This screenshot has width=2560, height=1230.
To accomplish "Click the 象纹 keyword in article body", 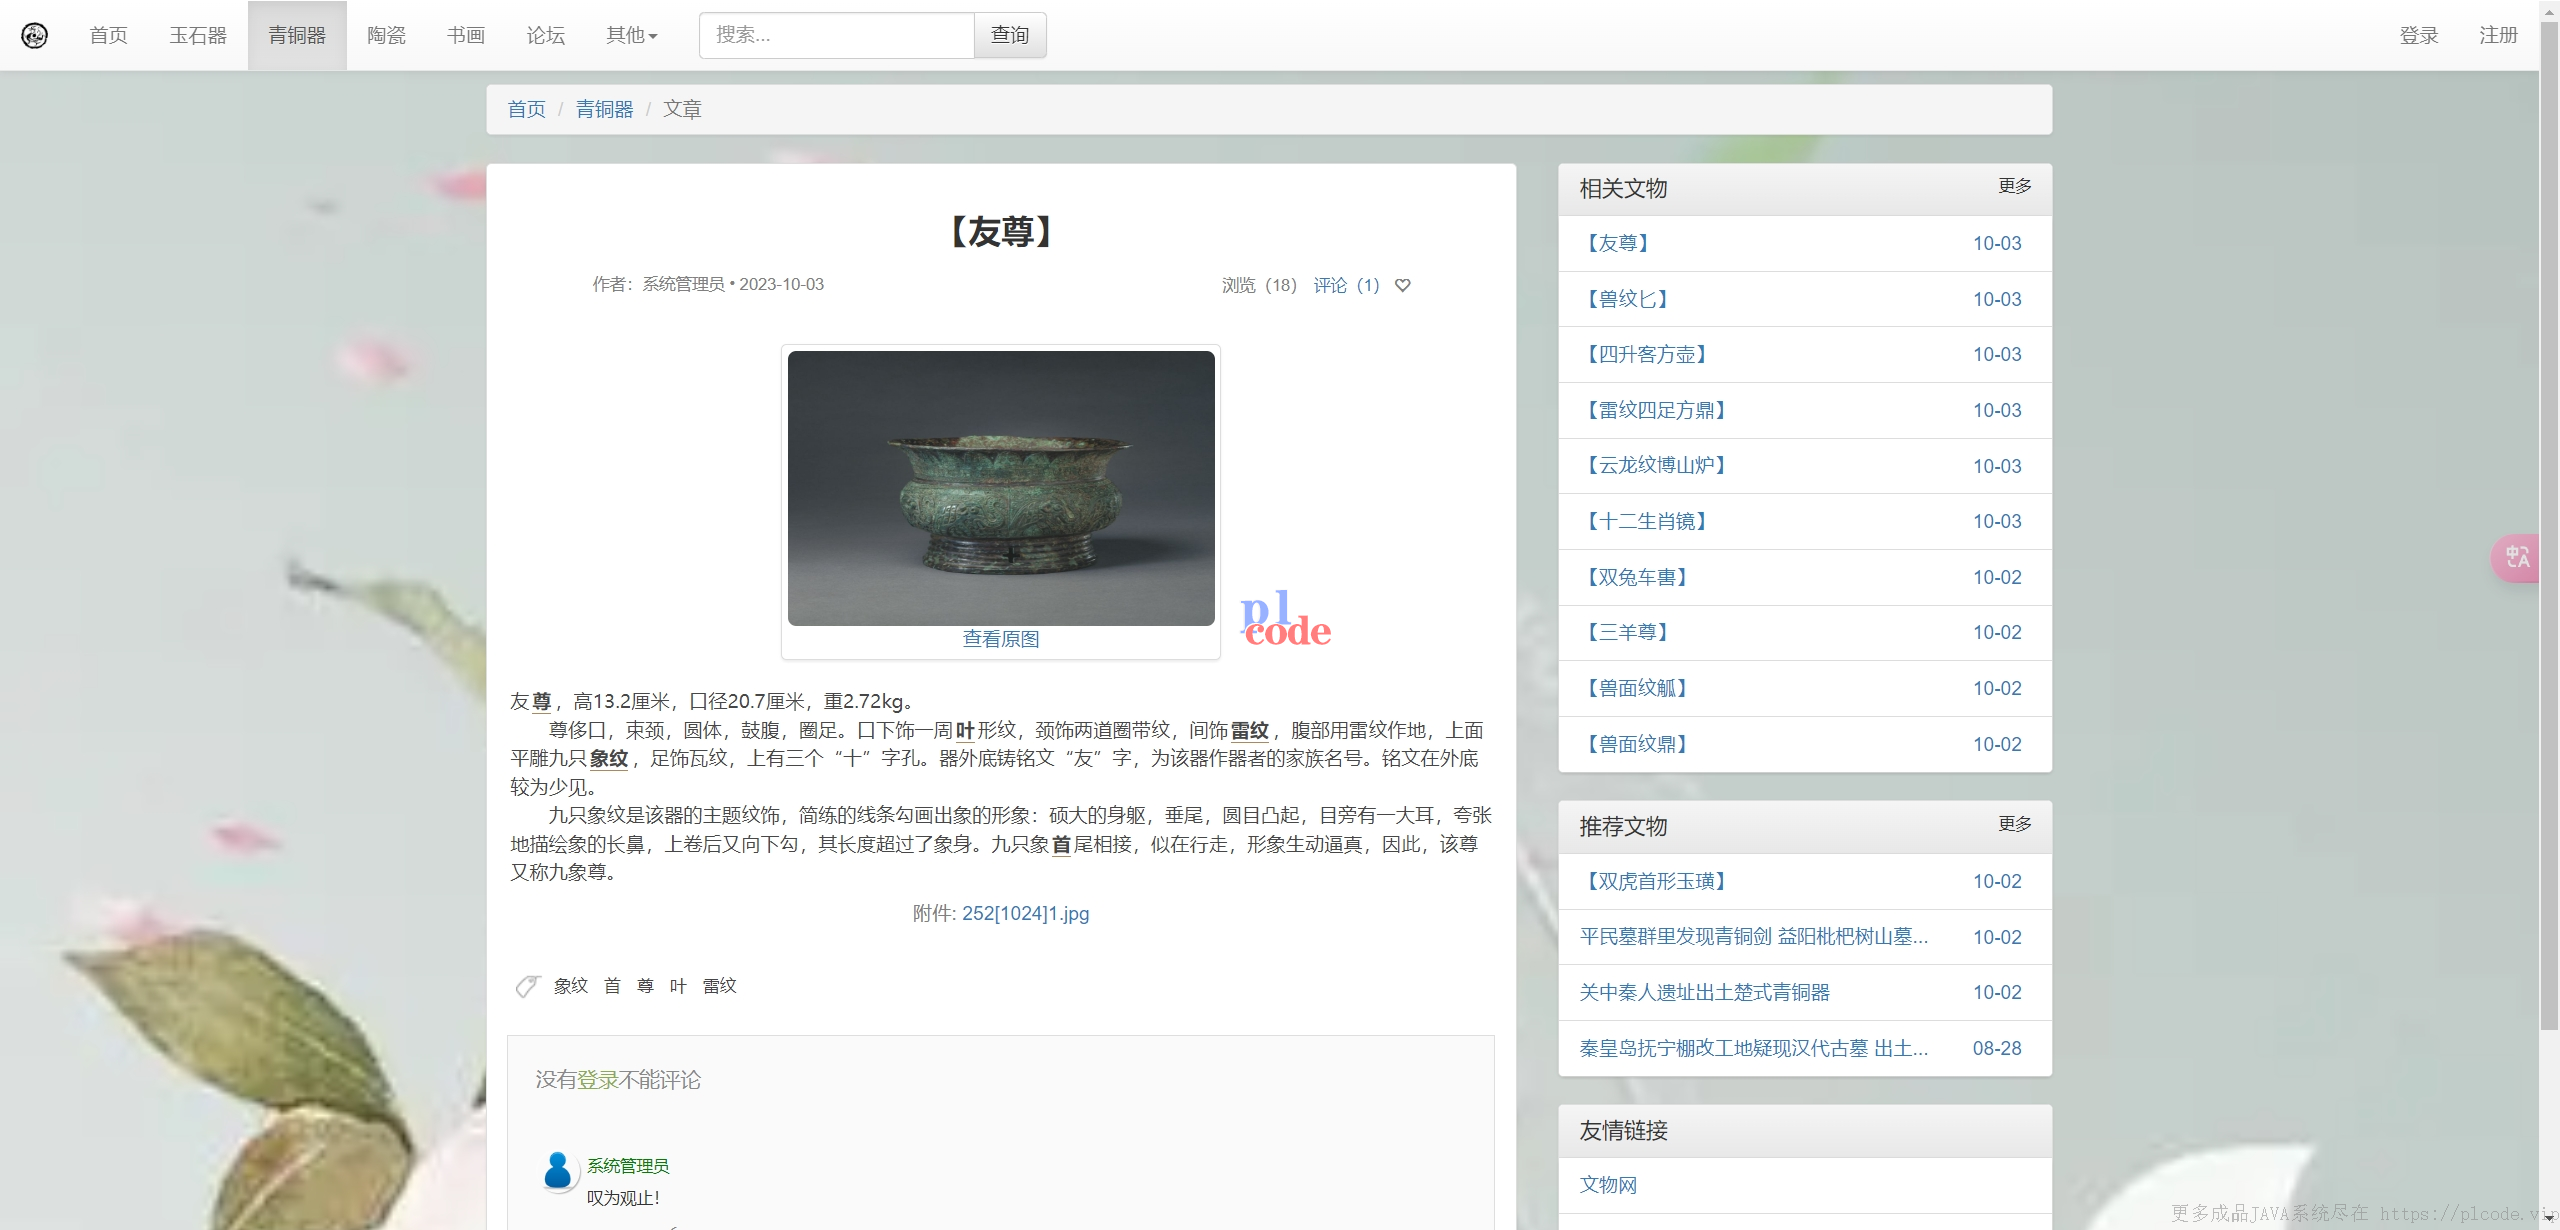I will (x=609, y=758).
